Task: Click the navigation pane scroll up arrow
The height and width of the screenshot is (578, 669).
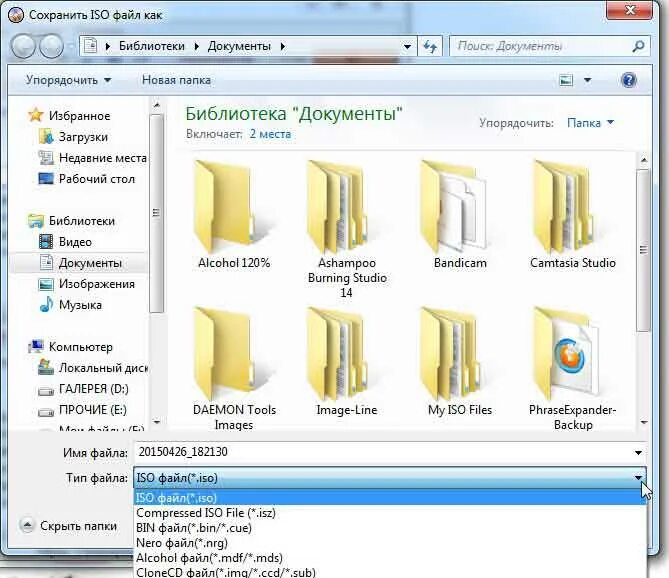Action: click(157, 105)
